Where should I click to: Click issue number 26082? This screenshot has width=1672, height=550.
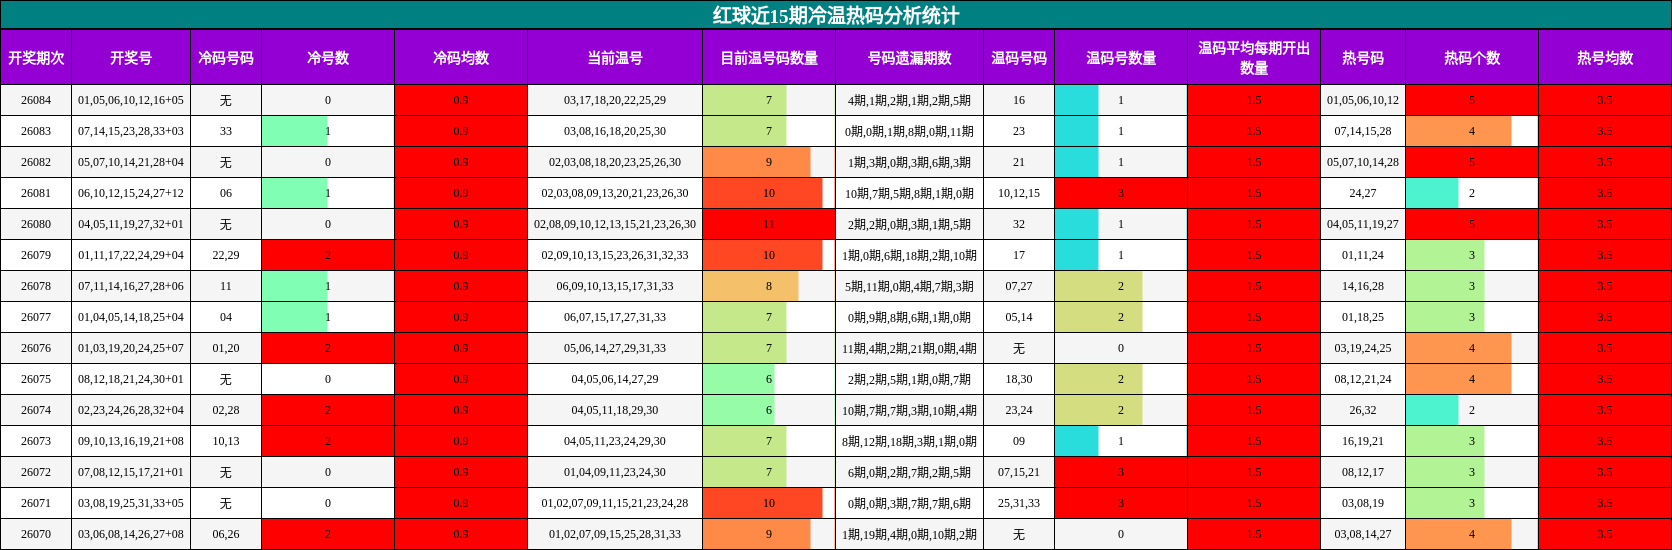[x=36, y=162]
